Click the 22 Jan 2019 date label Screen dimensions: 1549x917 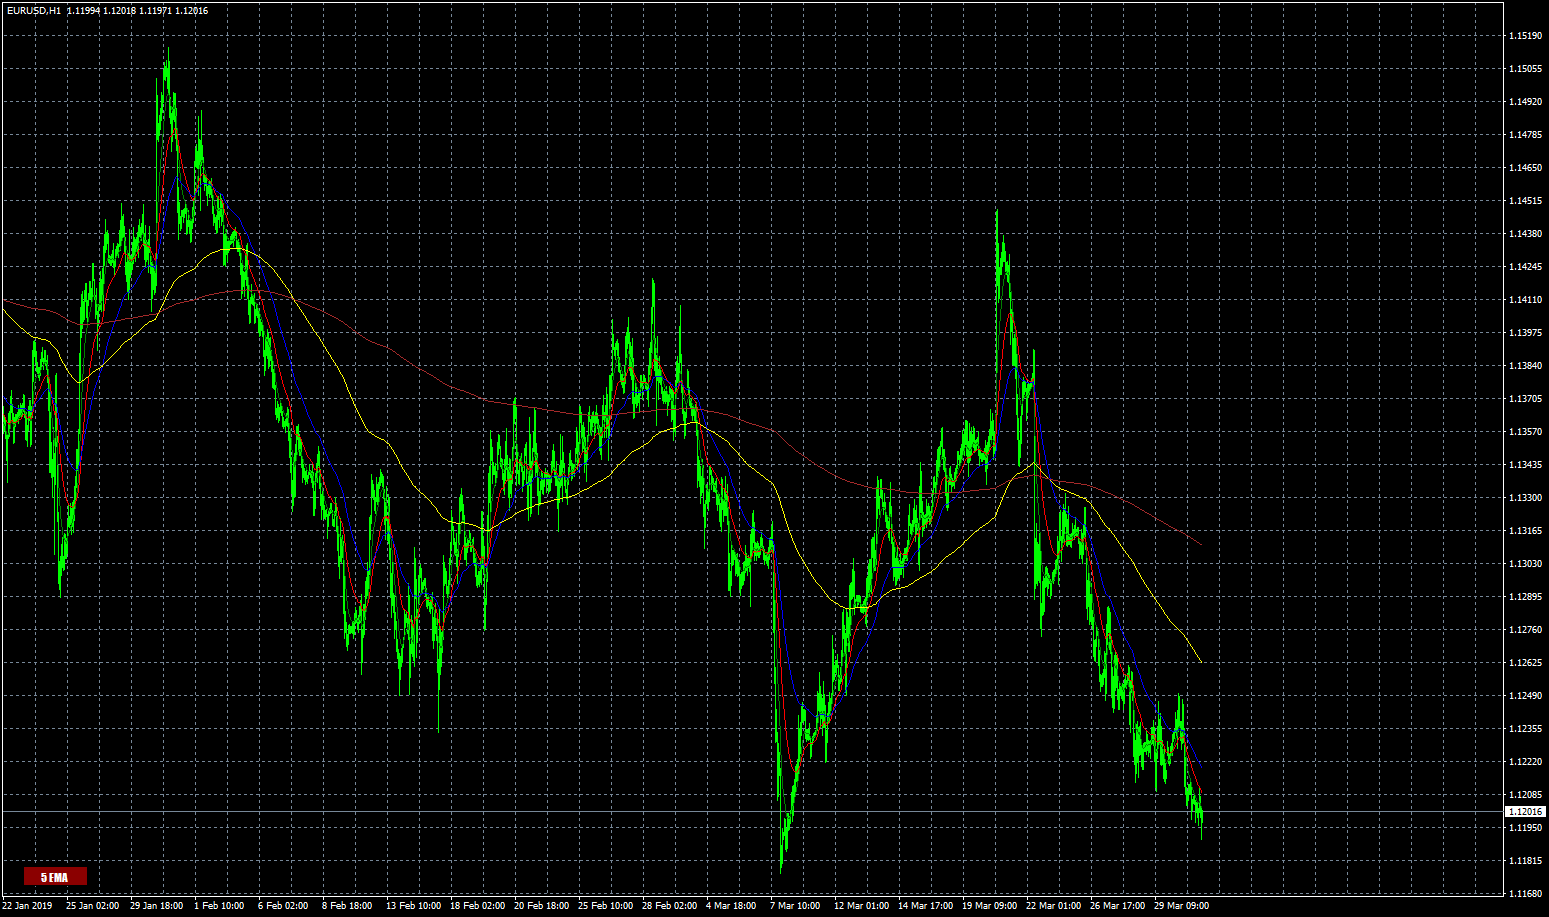(27, 906)
